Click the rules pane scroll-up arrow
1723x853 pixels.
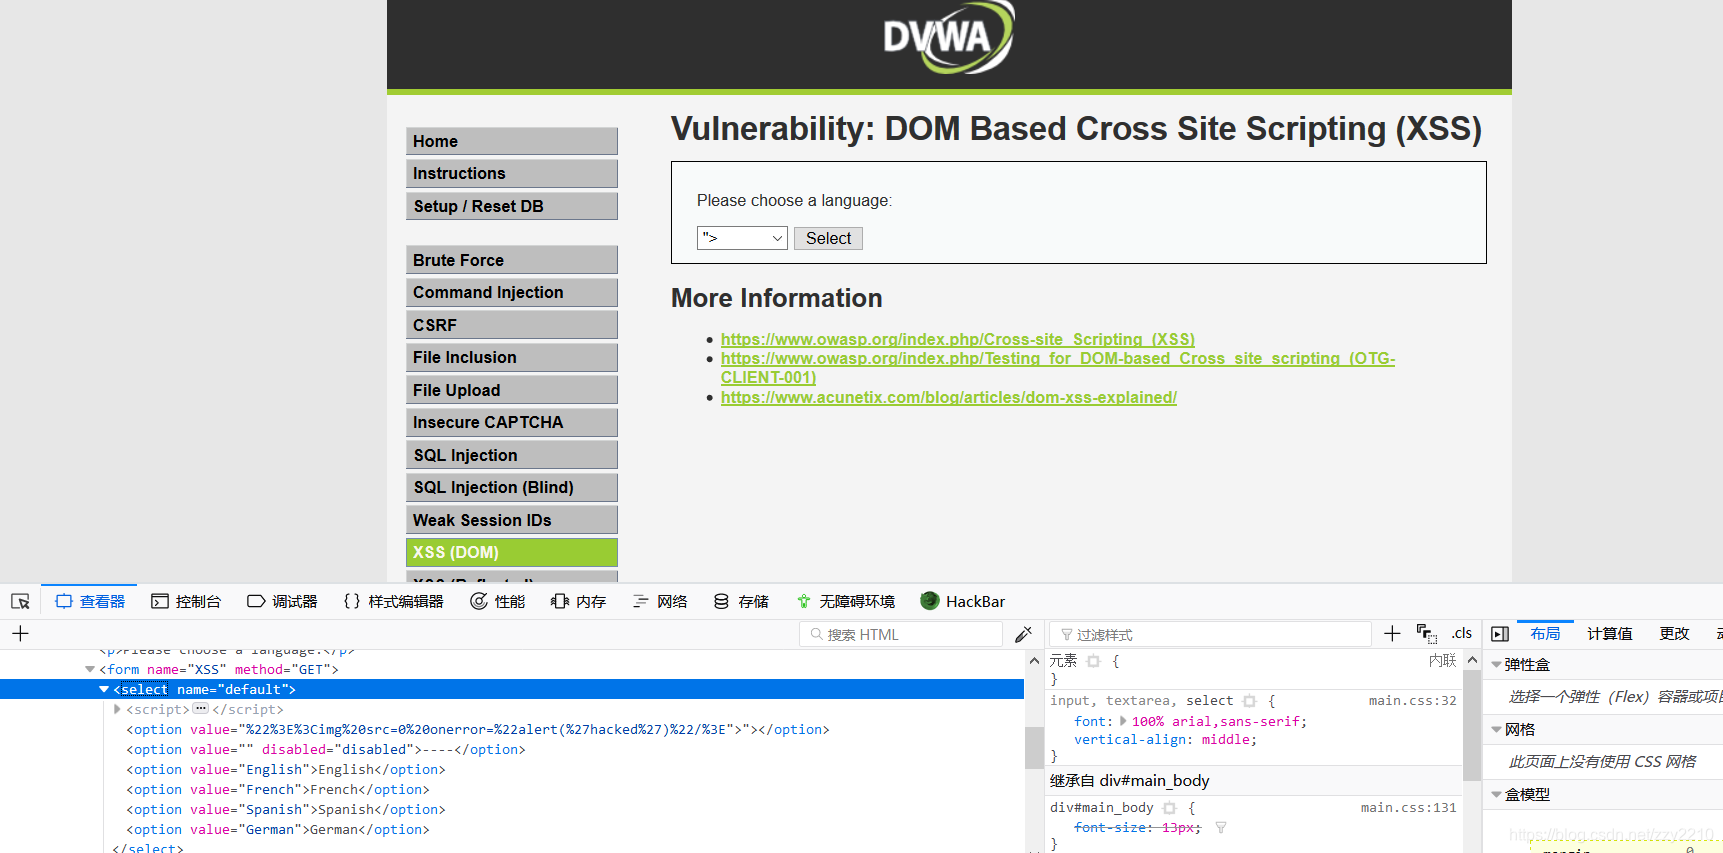tap(1472, 660)
